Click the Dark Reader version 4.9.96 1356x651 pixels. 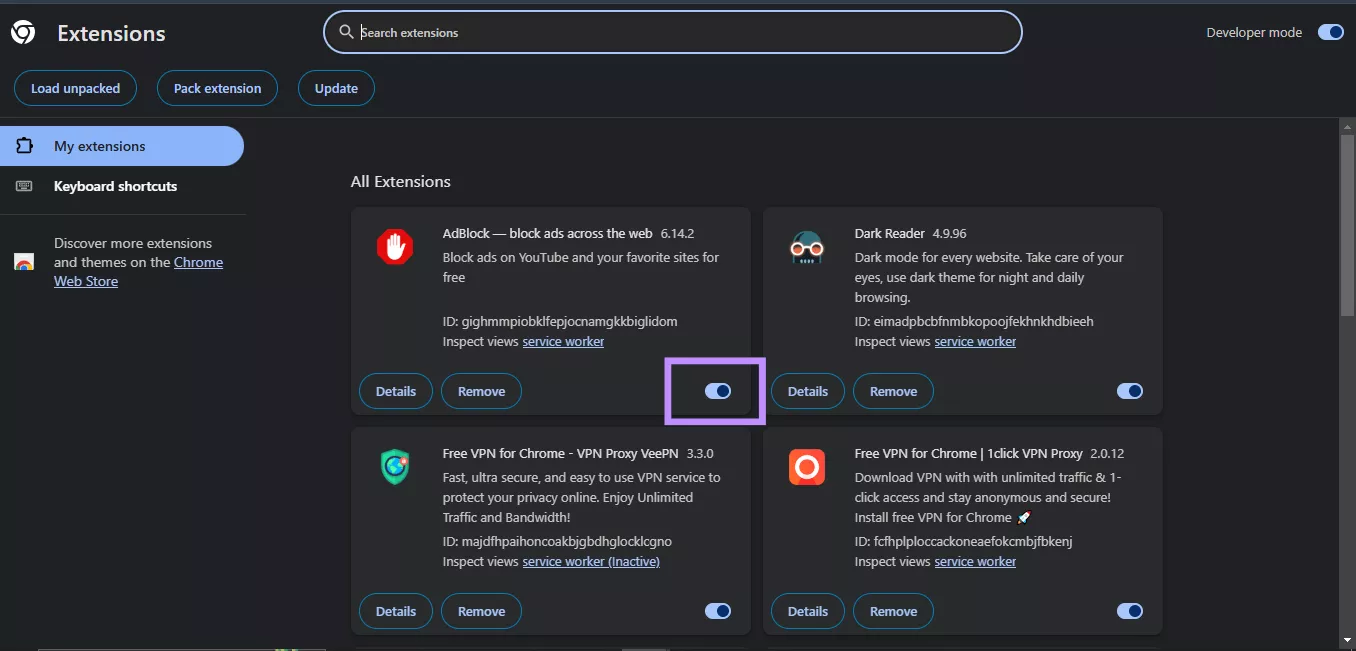[949, 233]
